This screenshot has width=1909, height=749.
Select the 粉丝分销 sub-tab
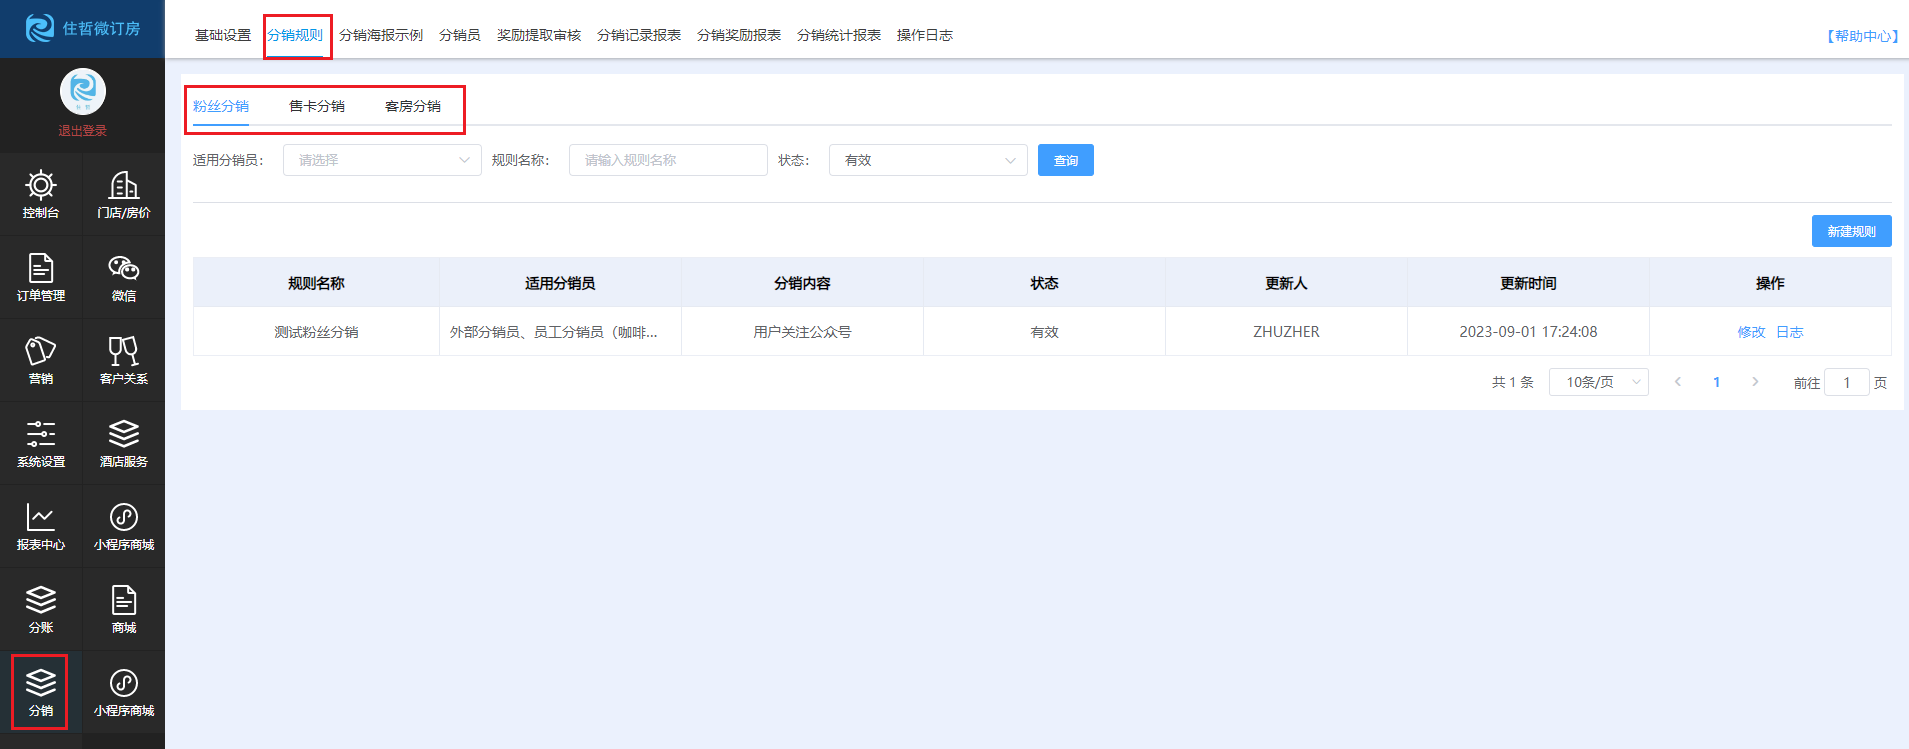click(221, 106)
